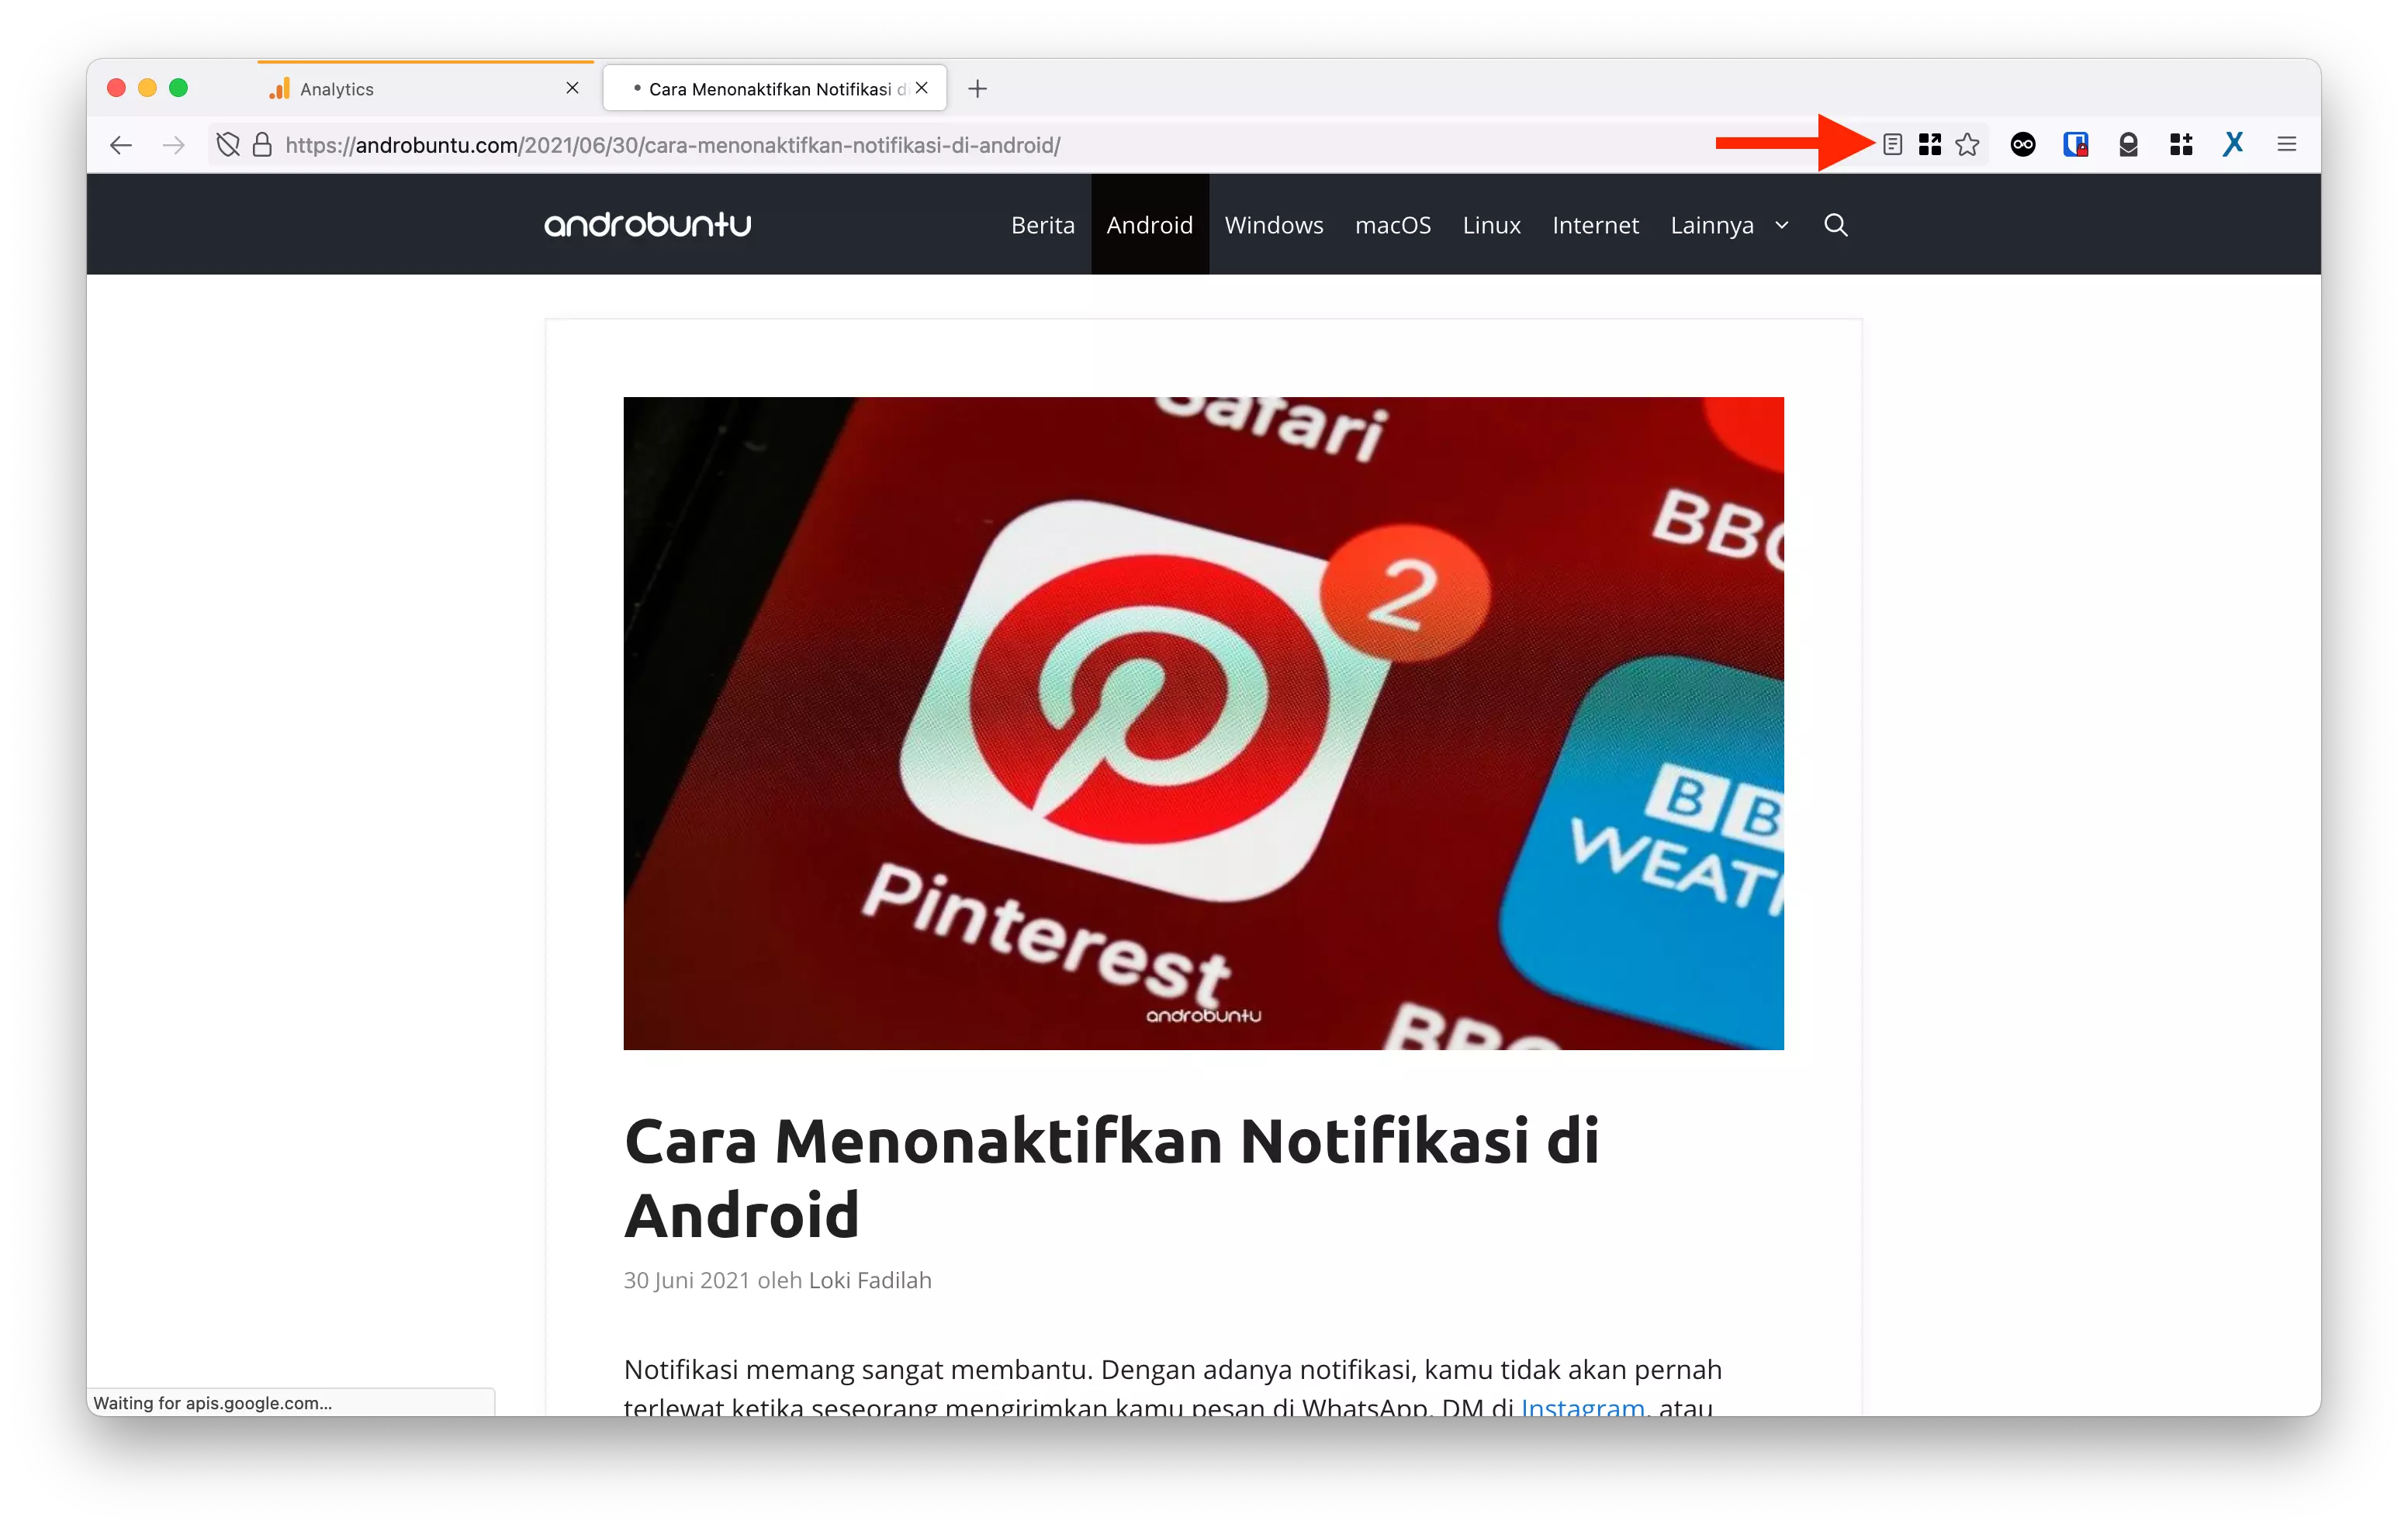The height and width of the screenshot is (1531, 2408).
Task: Select the Windows navigation menu item
Action: click(1273, 225)
